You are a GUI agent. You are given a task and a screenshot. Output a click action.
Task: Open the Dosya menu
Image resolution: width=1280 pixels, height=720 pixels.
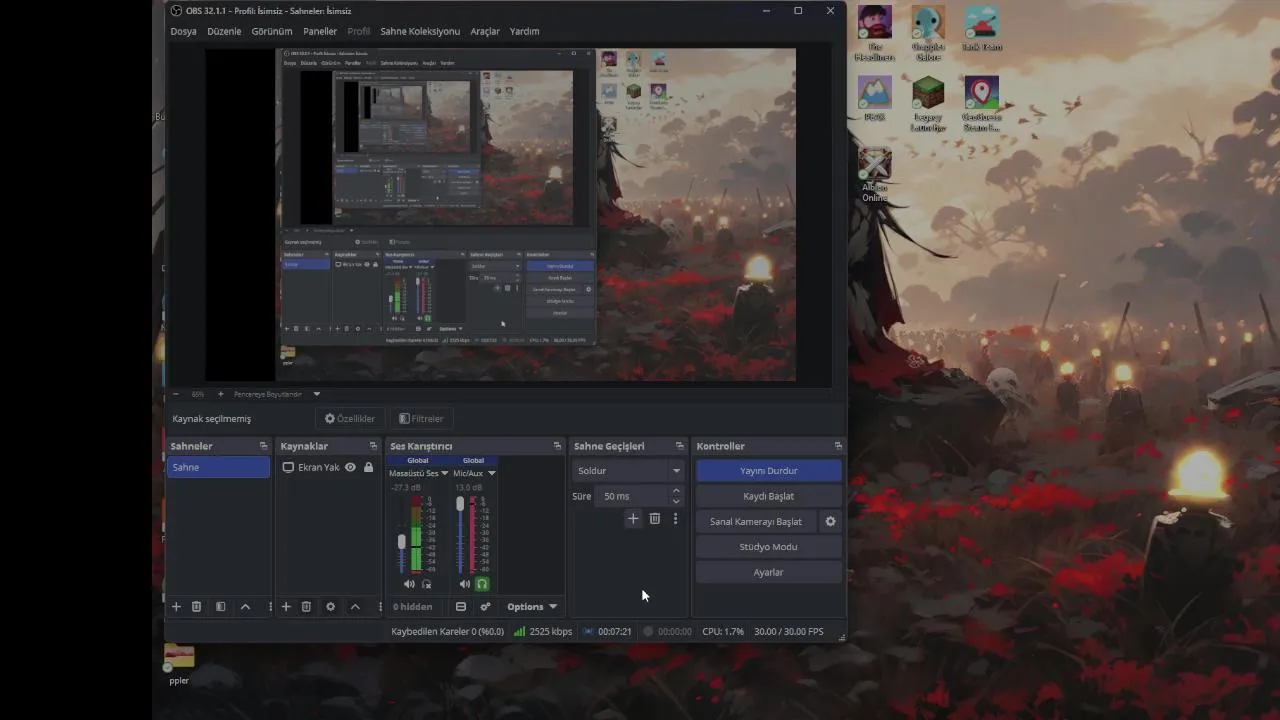[x=184, y=31]
